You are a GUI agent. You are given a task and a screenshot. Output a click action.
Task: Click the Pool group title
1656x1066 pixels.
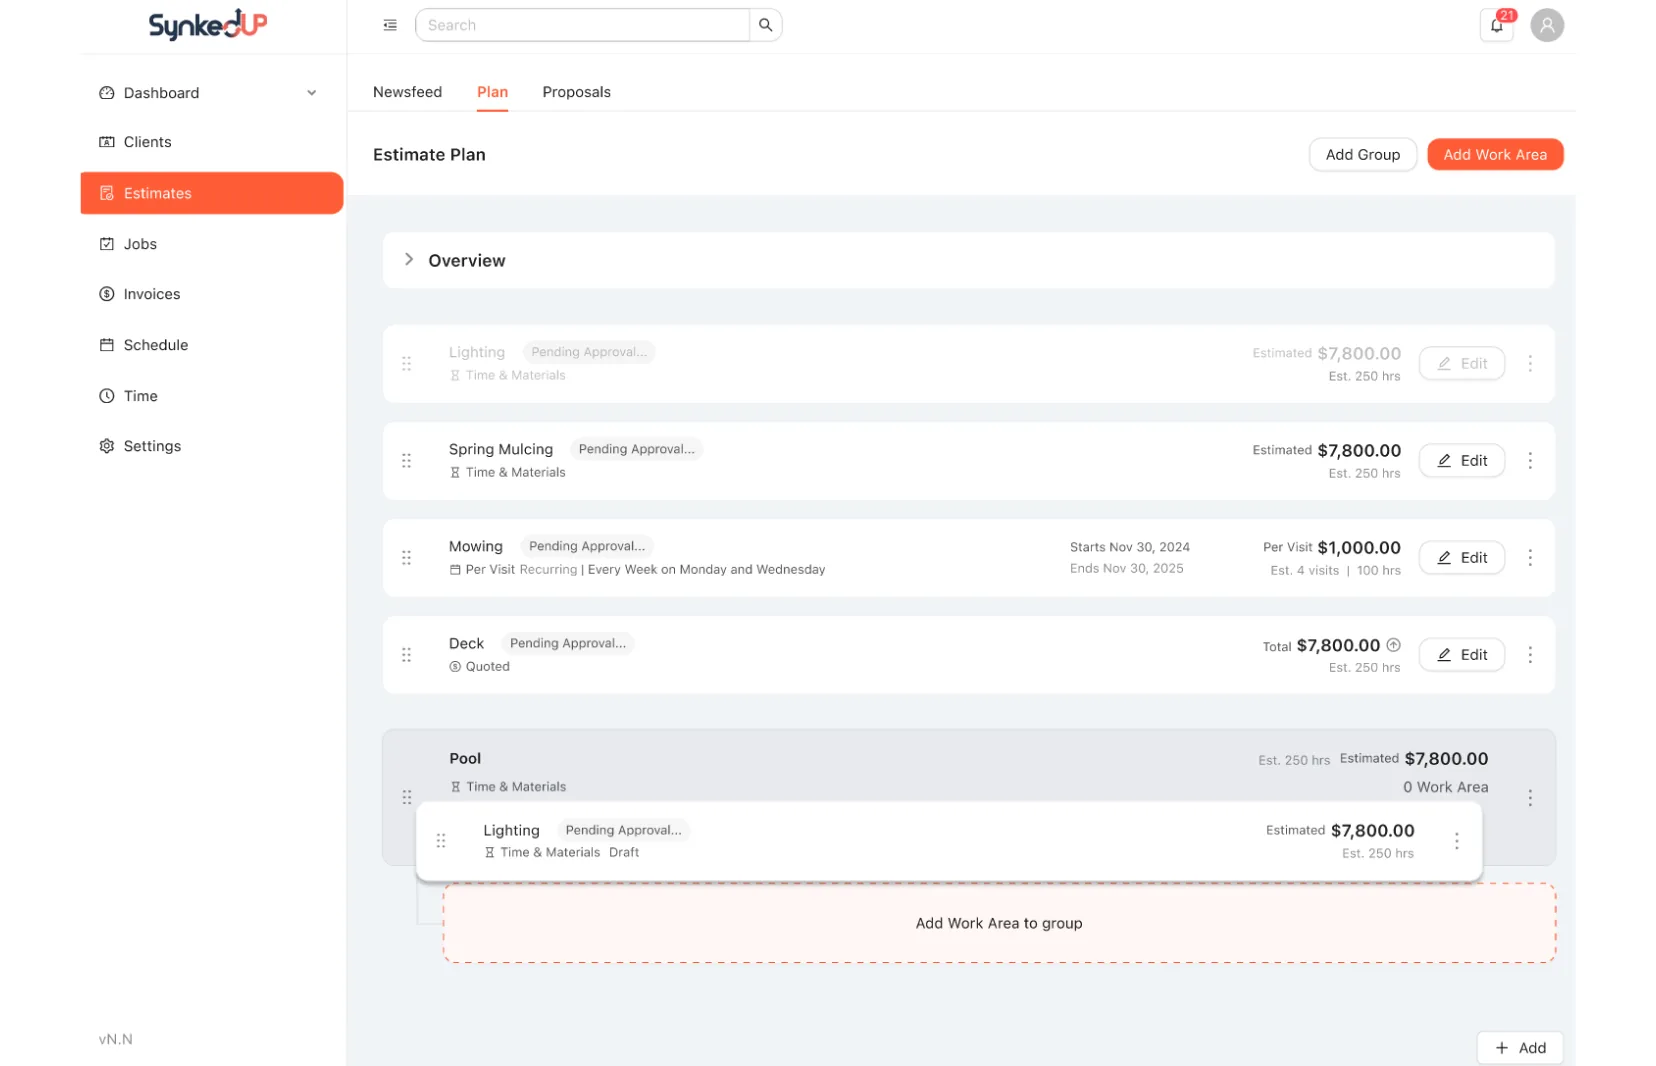coord(465,759)
